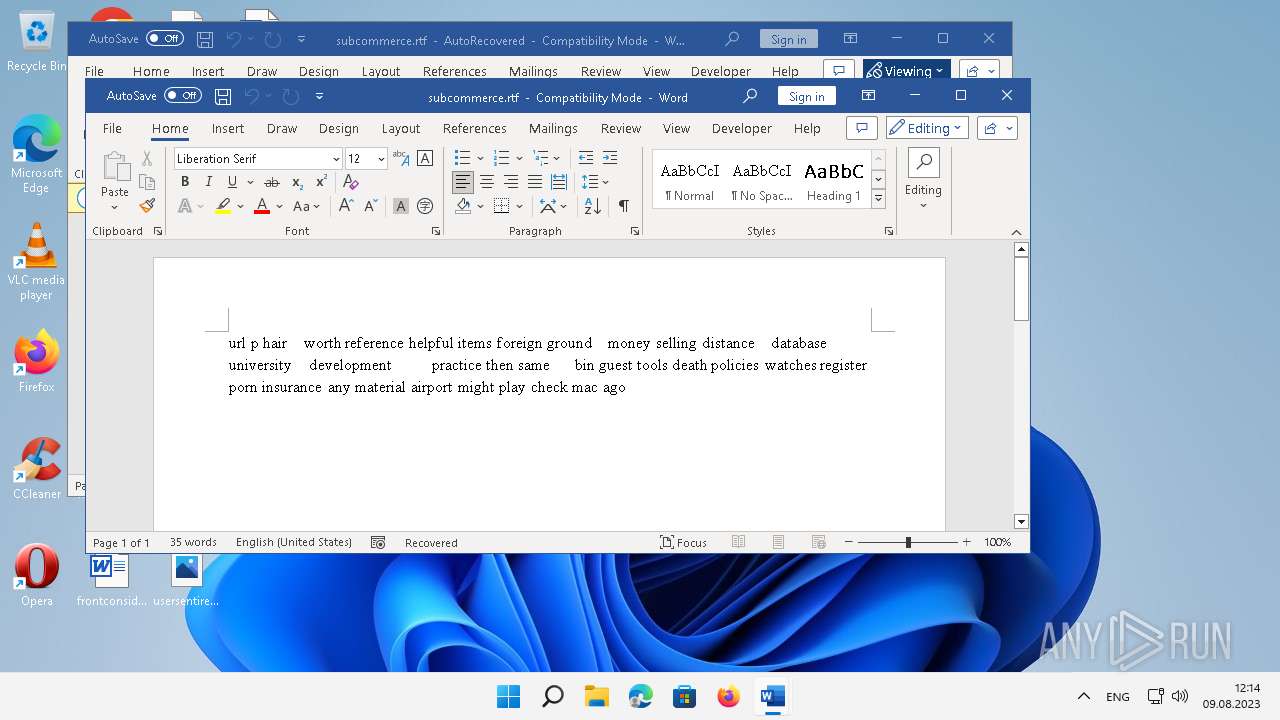The image size is (1280, 720).
Task: Click the zoom slider handle
Action: click(x=908, y=542)
